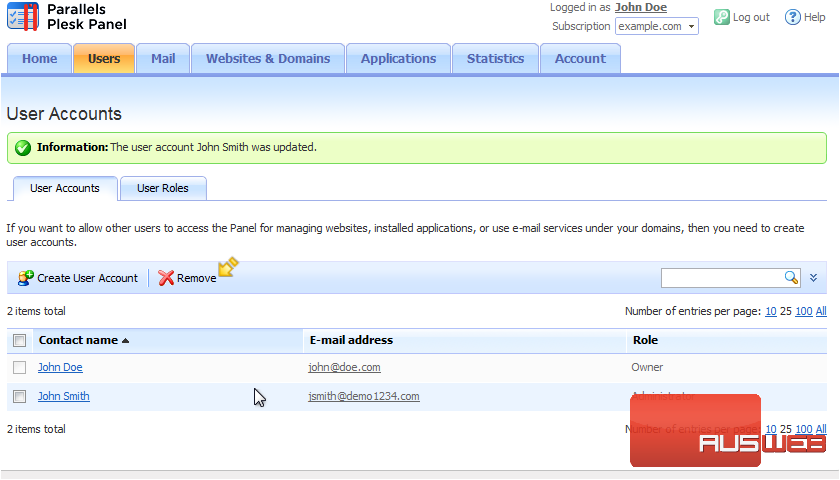Click the John Doe logged-in user link
Image resolution: width=840 pixels, height=480 pixels.
641,8
